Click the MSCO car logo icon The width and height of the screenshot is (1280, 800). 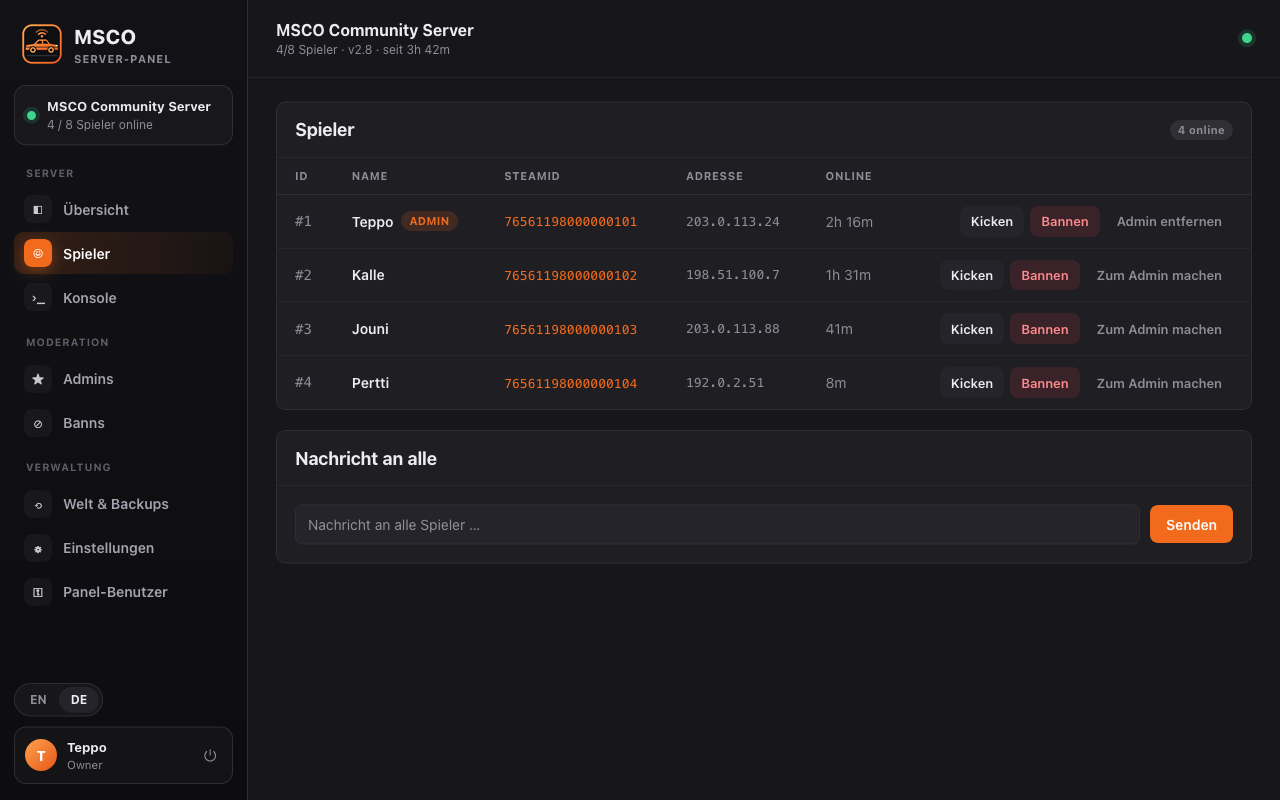click(x=42, y=44)
